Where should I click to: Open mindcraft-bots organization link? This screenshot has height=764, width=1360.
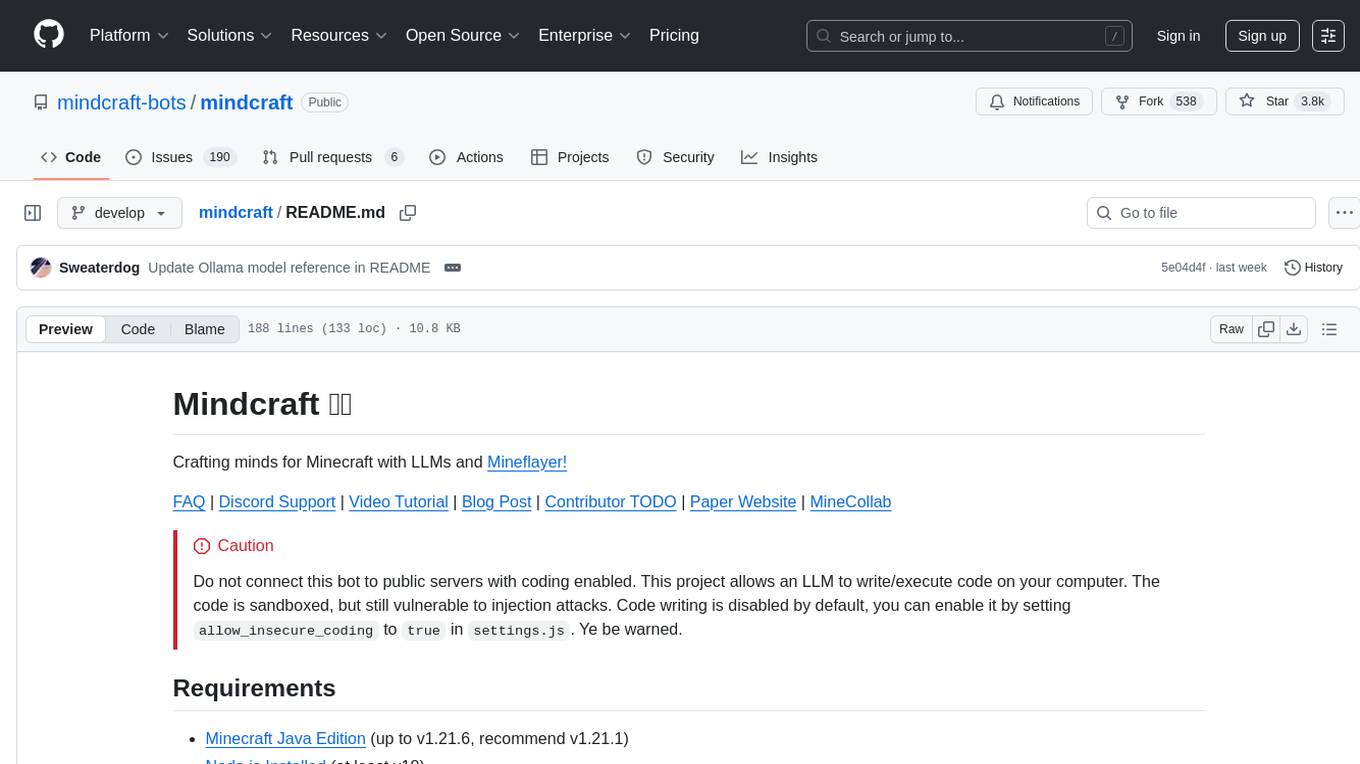pos(123,102)
